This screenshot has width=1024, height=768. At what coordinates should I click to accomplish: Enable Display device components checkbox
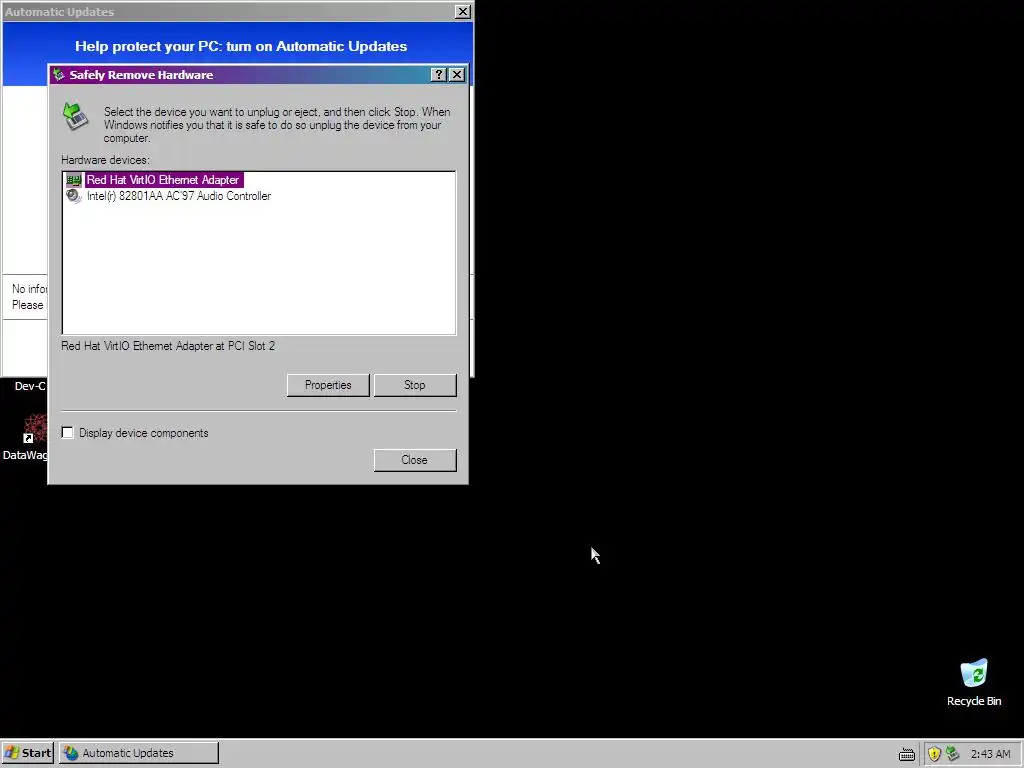pyautogui.click(x=67, y=432)
